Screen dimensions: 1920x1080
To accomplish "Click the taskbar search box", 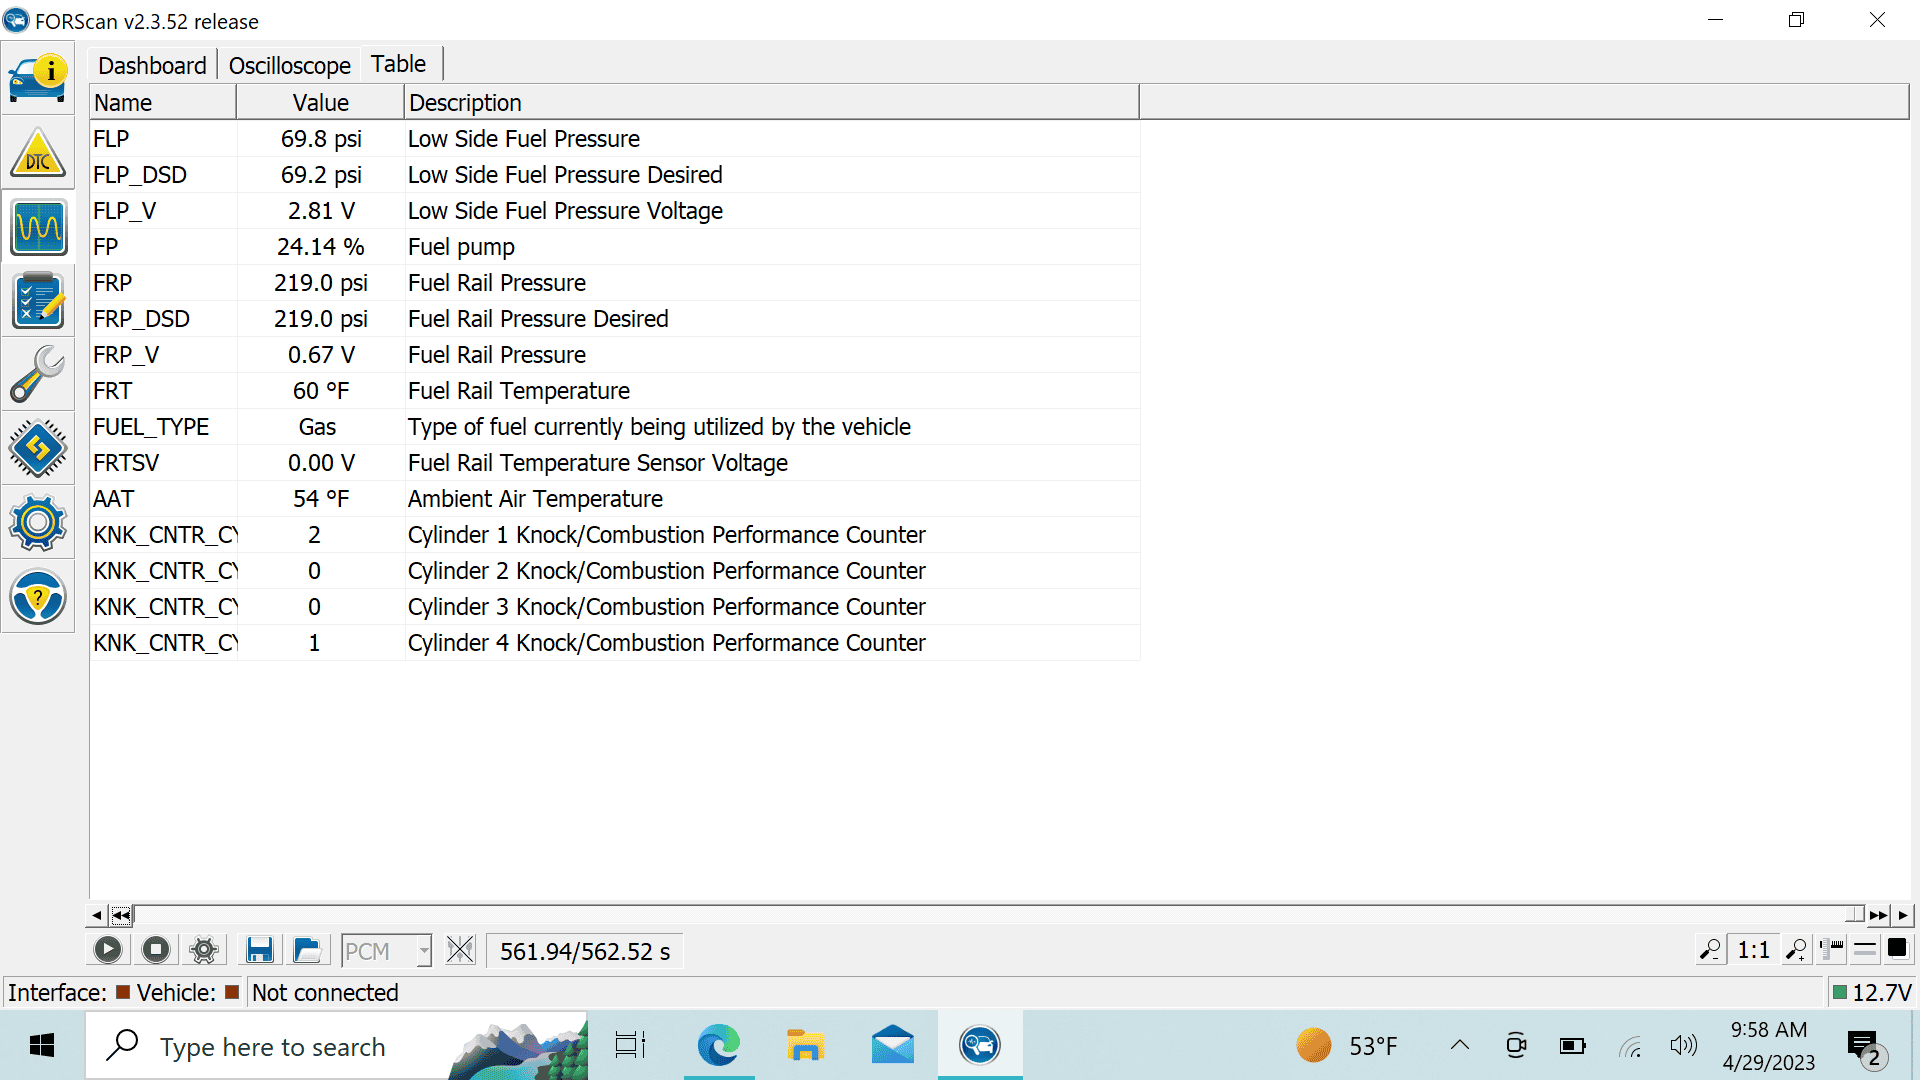I will pyautogui.click(x=337, y=1046).
